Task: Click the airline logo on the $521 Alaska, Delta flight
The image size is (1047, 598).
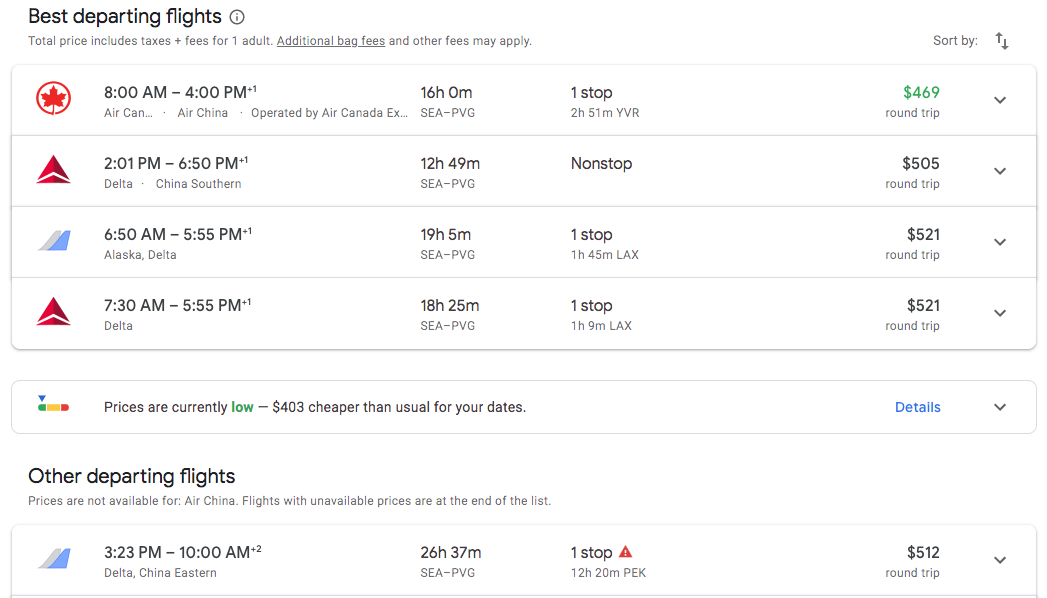Action: click(x=54, y=242)
